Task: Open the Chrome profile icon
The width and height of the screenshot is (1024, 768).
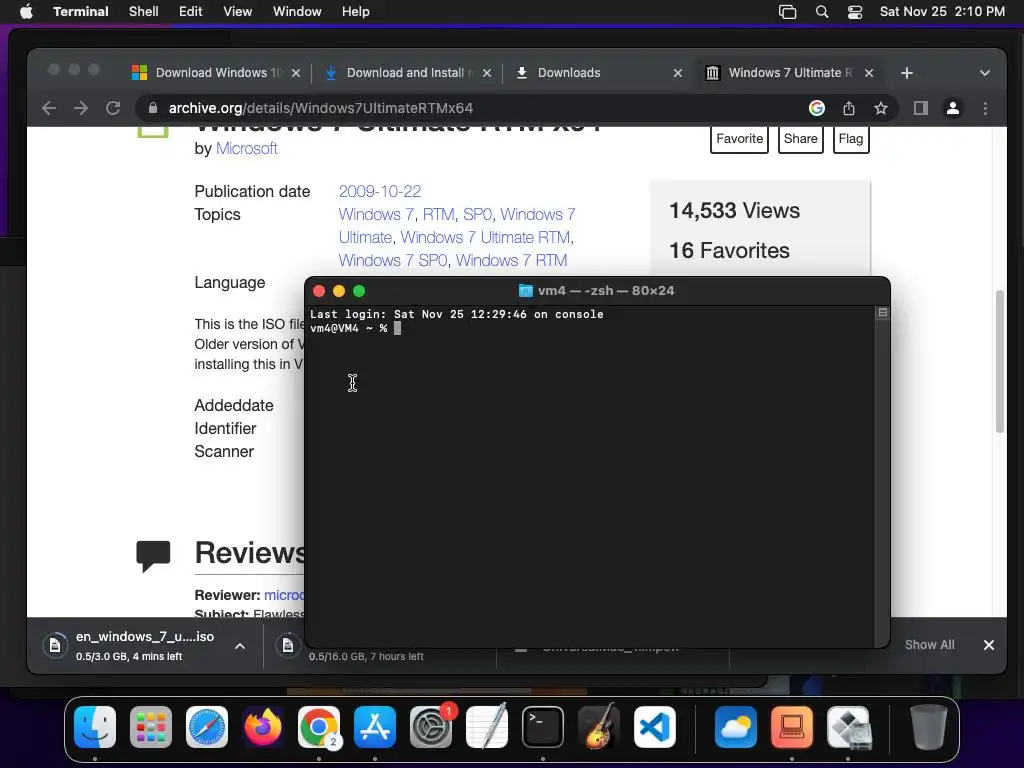Action: tap(953, 108)
